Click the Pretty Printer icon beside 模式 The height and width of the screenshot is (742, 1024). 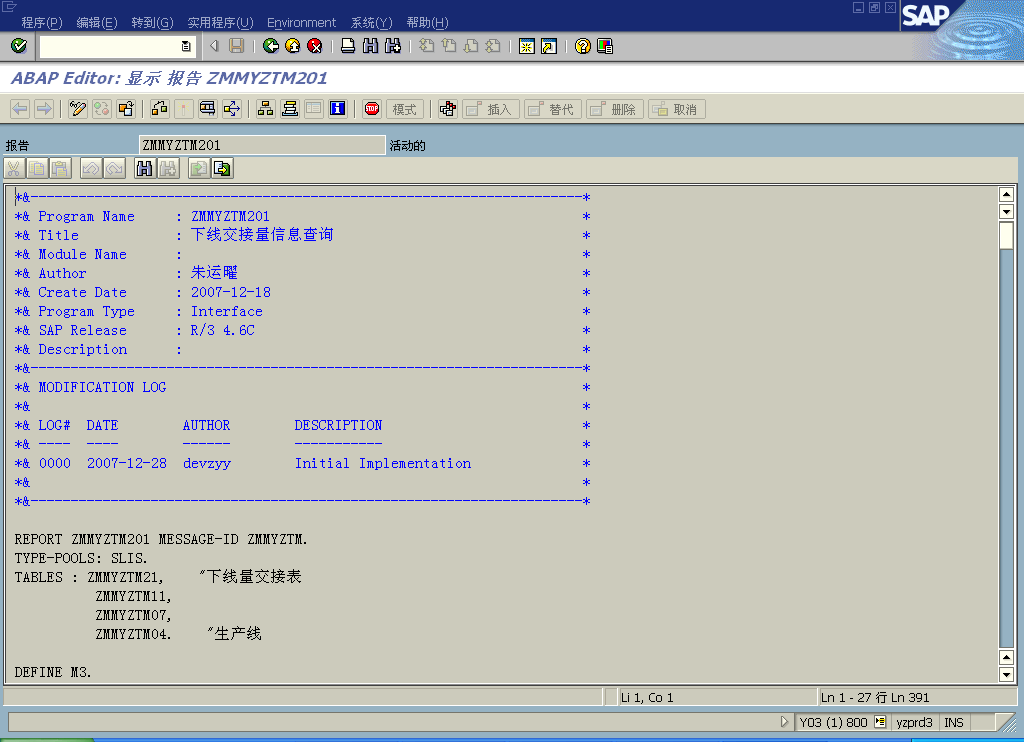point(447,108)
